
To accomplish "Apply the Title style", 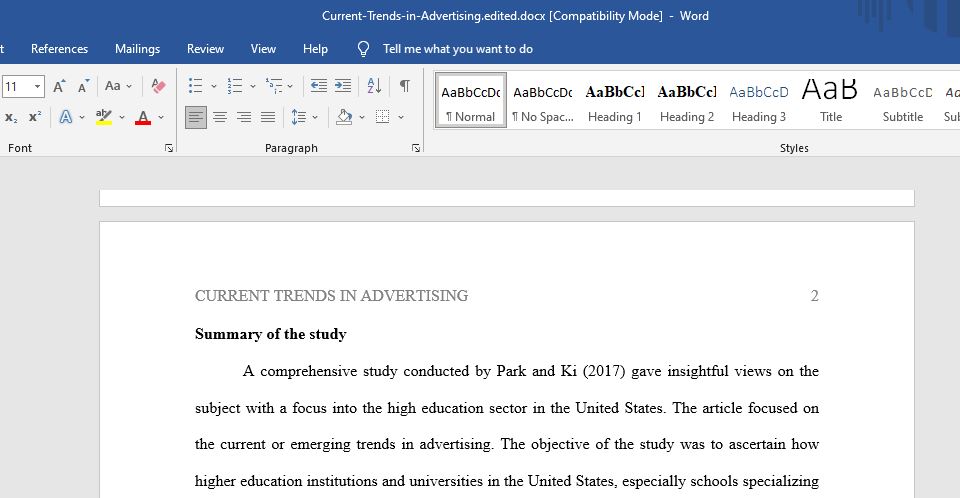I will [831, 101].
